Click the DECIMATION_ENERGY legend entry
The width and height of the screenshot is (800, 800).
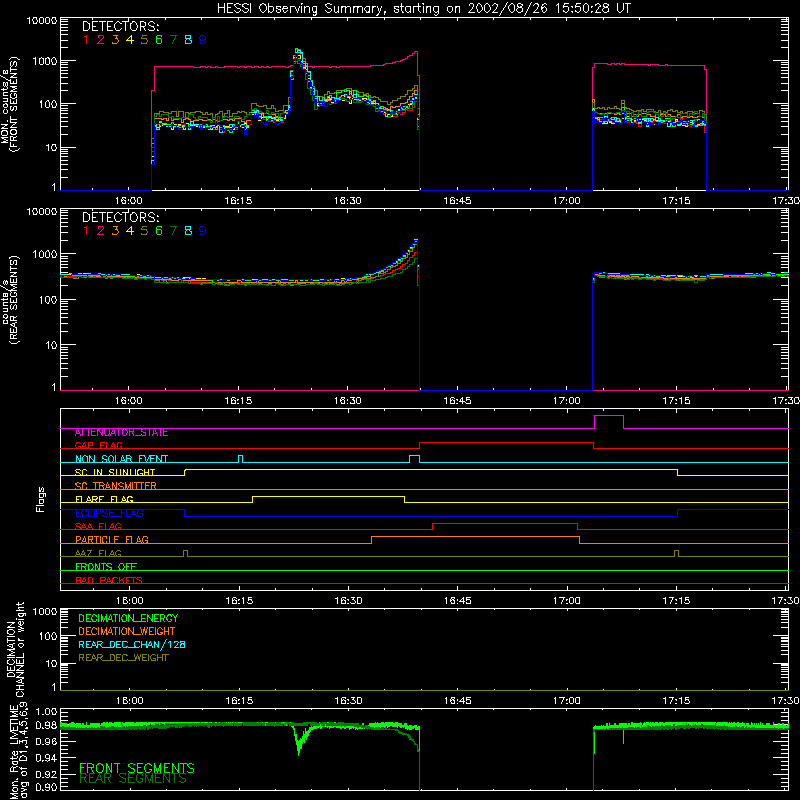[128, 618]
